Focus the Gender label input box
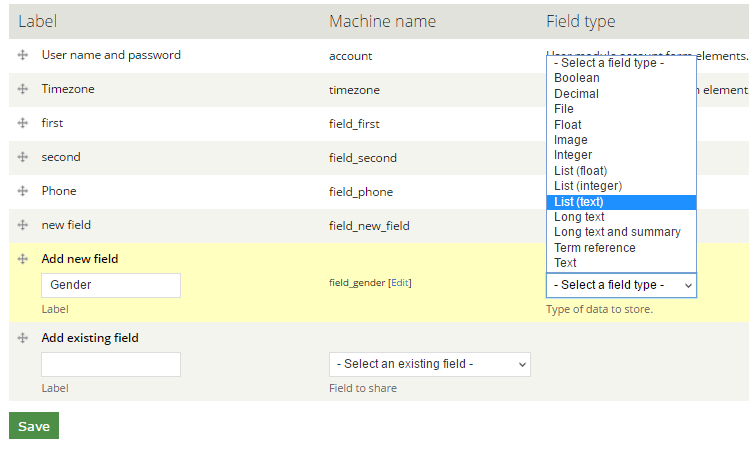The width and height of the screenshot is (749, 459). (111, 285)
